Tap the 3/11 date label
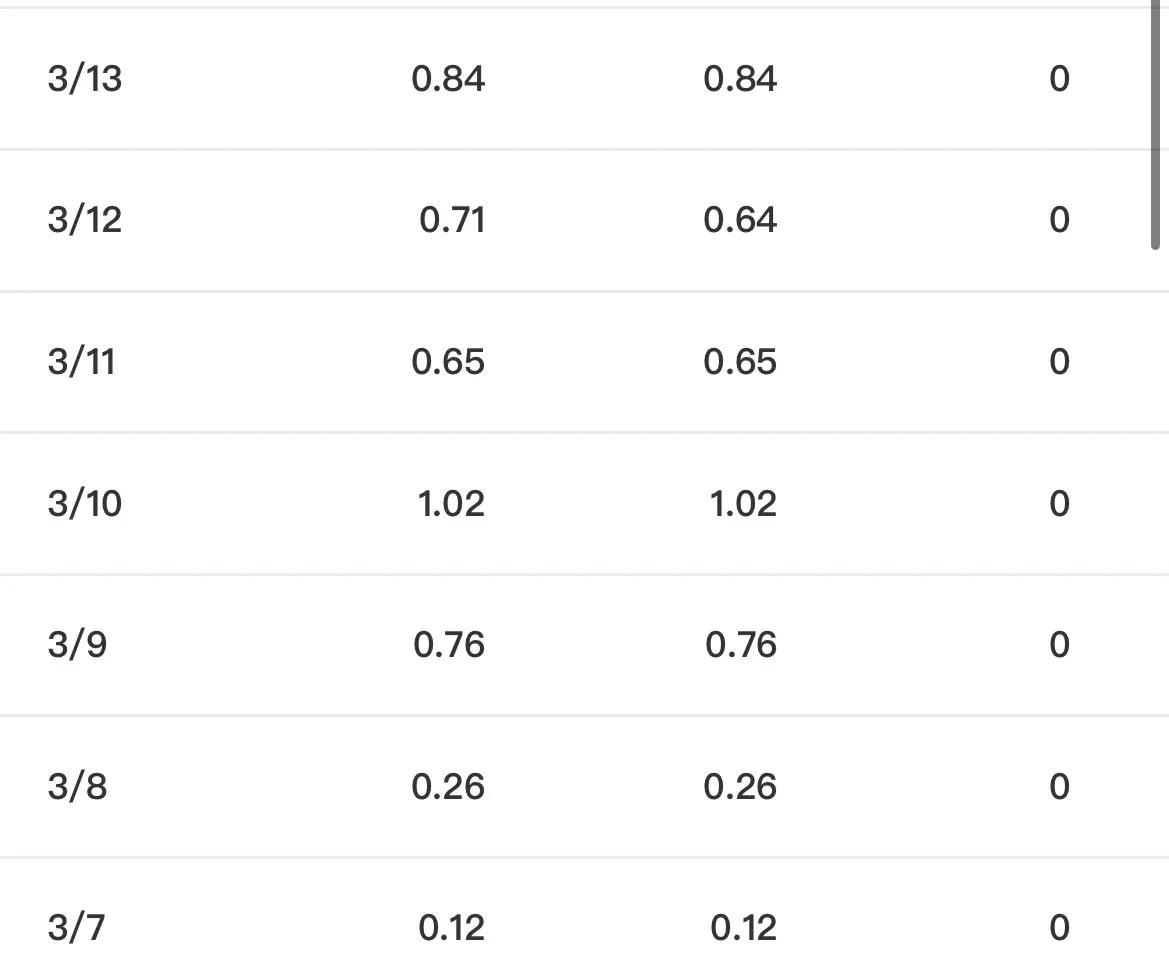1169x973 pixels. tap(82, 362)
